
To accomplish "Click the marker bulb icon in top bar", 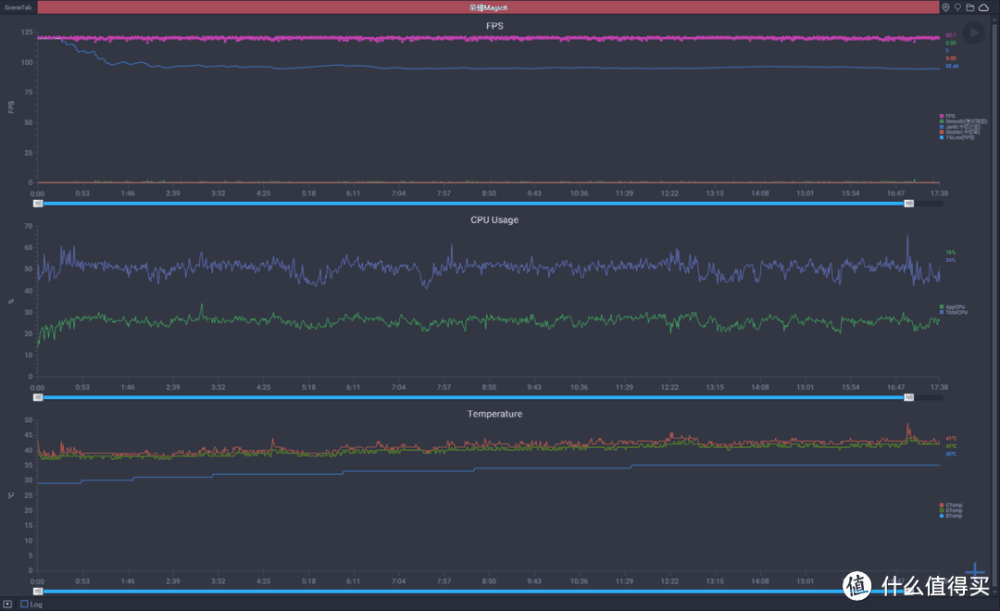I will pos(958,7).
